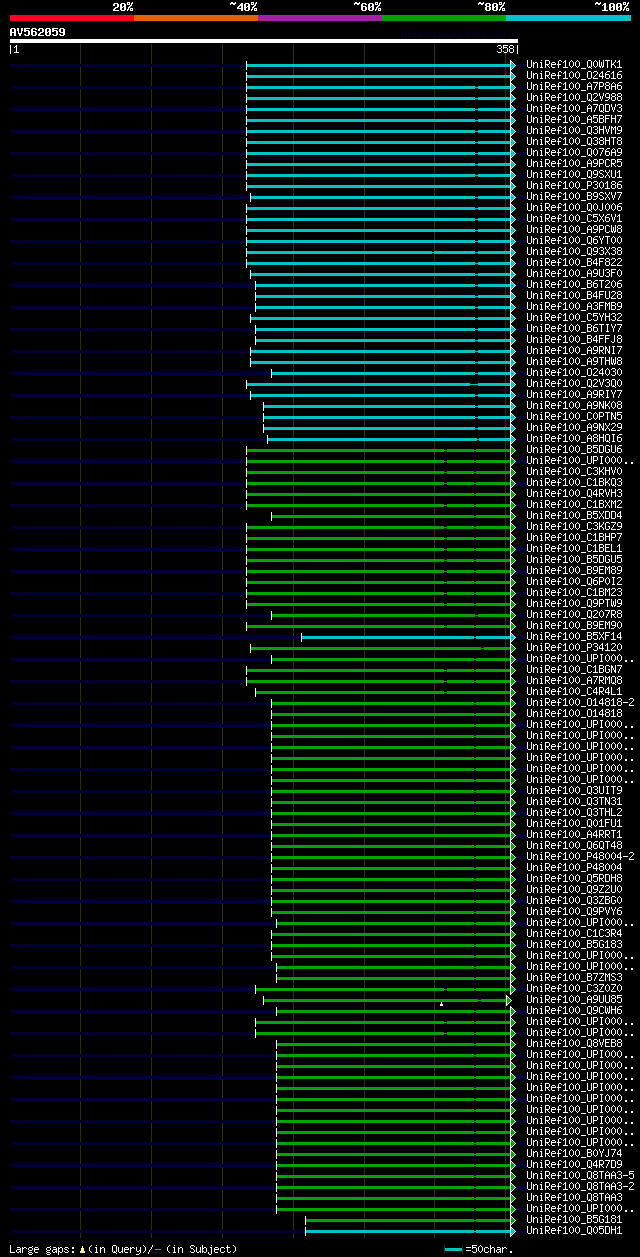Open UniRef100_B5XF14 entry
The width and height of the screenshot is (640, 1257).
(x=574, y=636)
